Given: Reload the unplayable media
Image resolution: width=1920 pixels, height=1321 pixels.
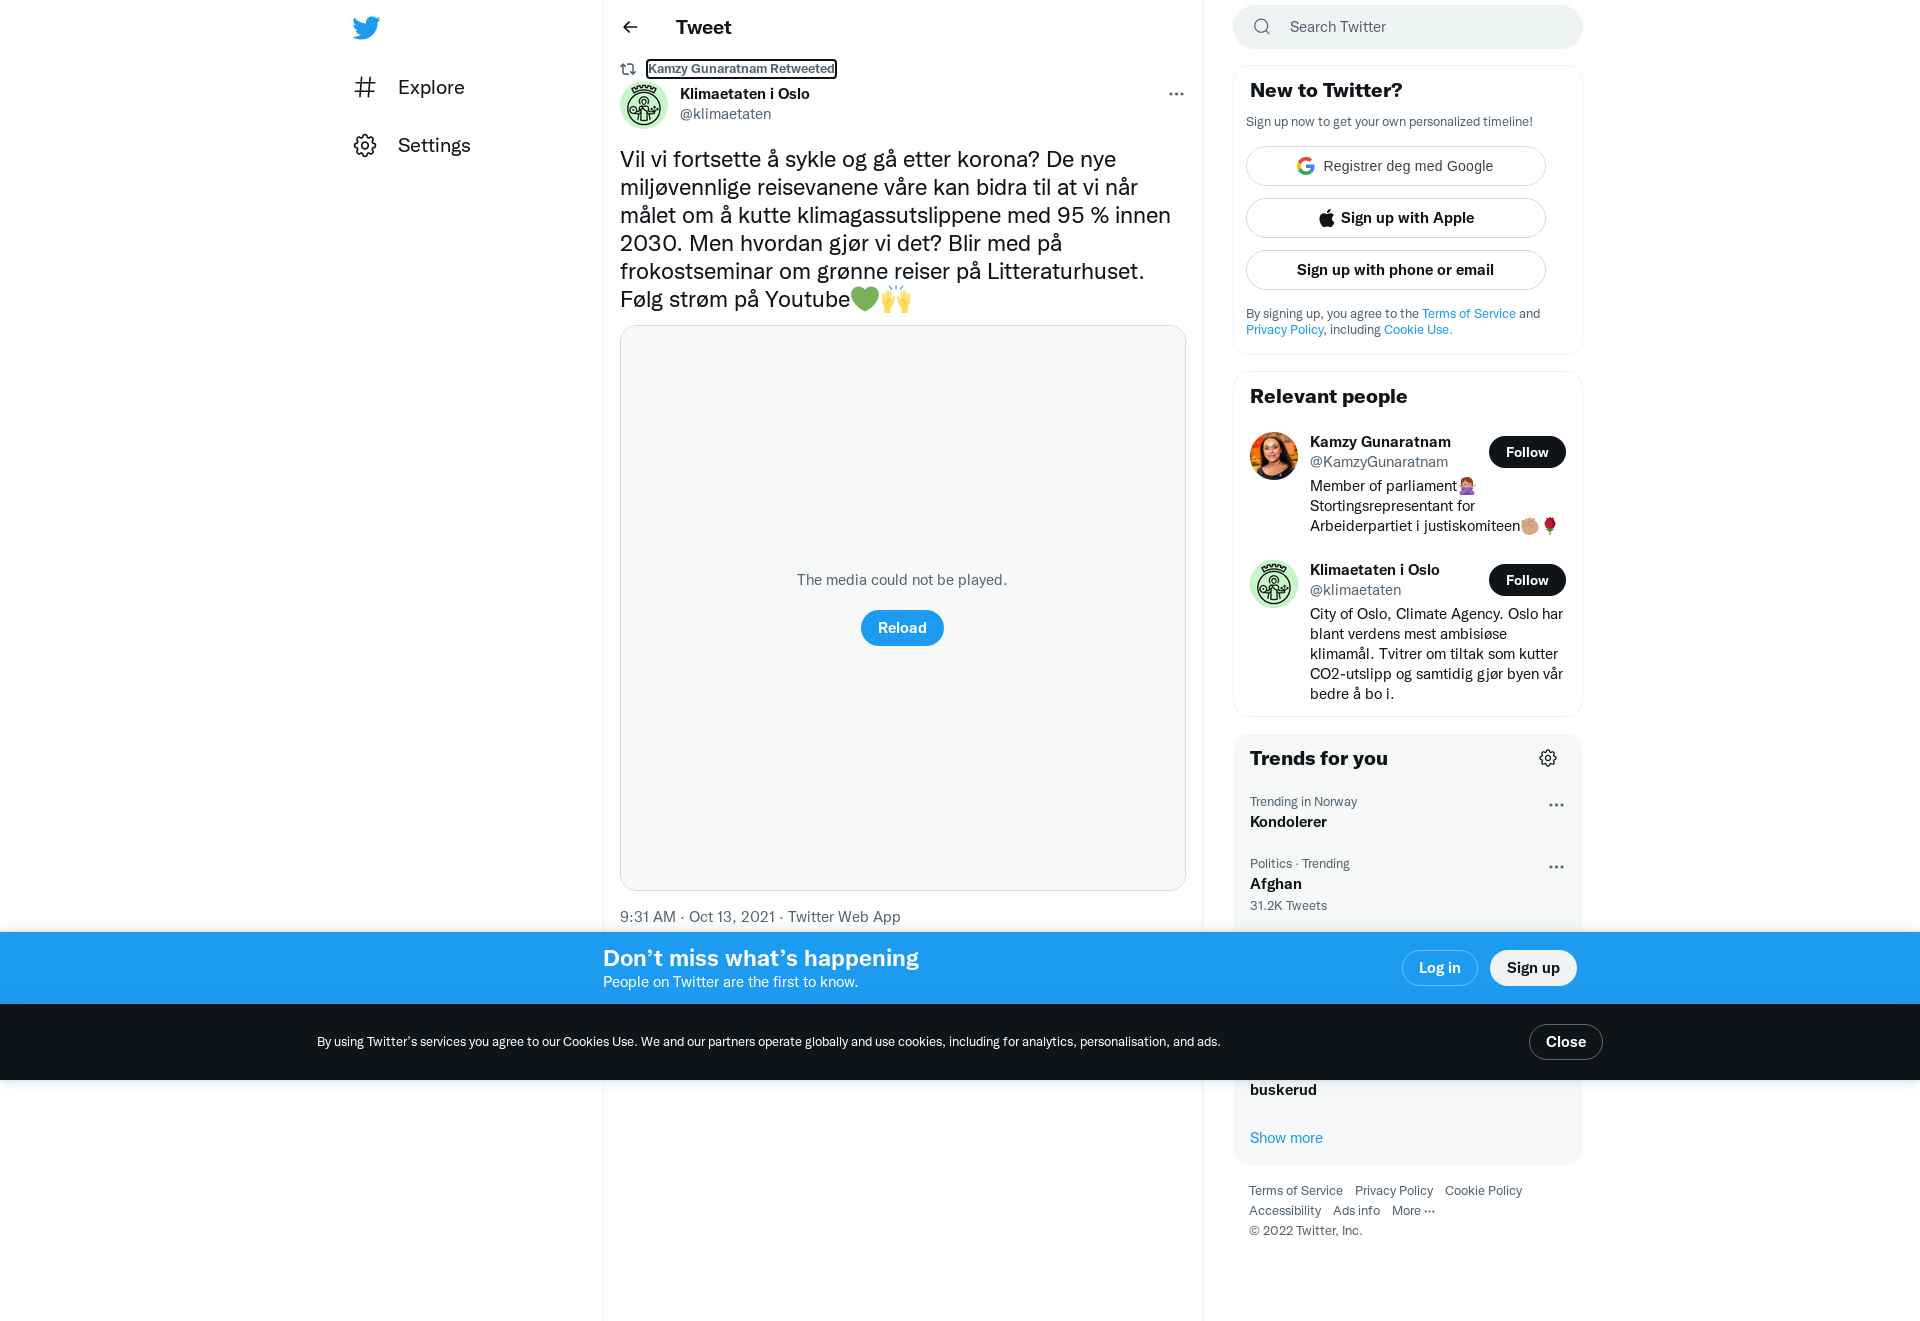Looking at the screenshot, I should click(x=902, y=628).
